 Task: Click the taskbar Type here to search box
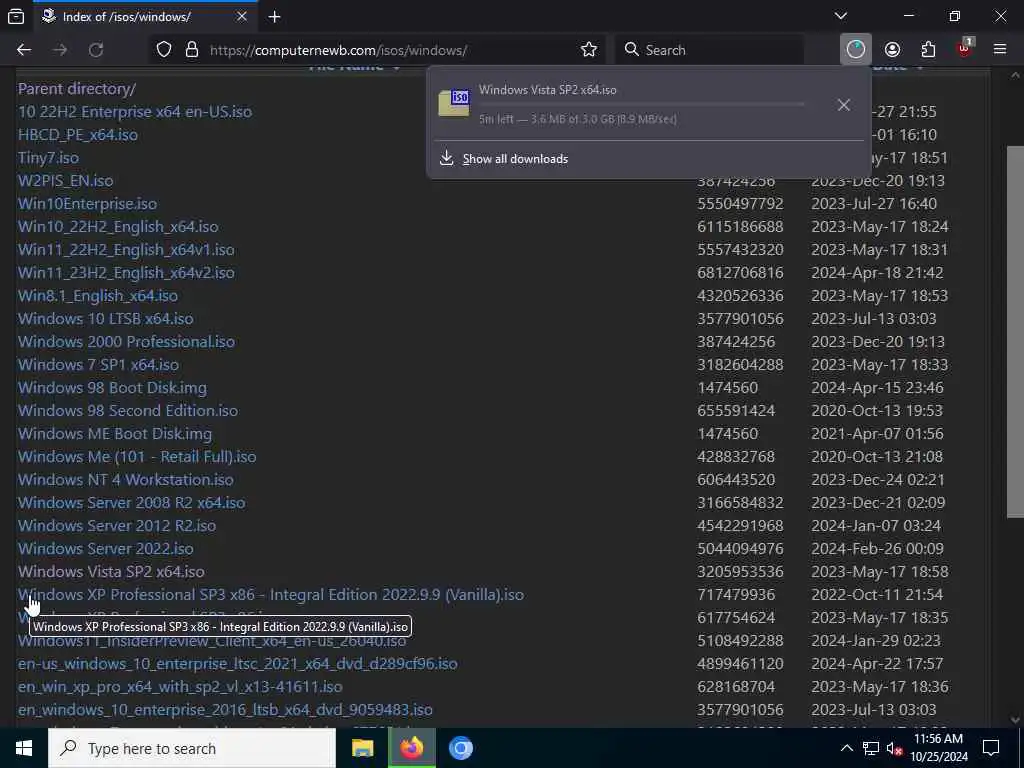click(x=192, y=748)
